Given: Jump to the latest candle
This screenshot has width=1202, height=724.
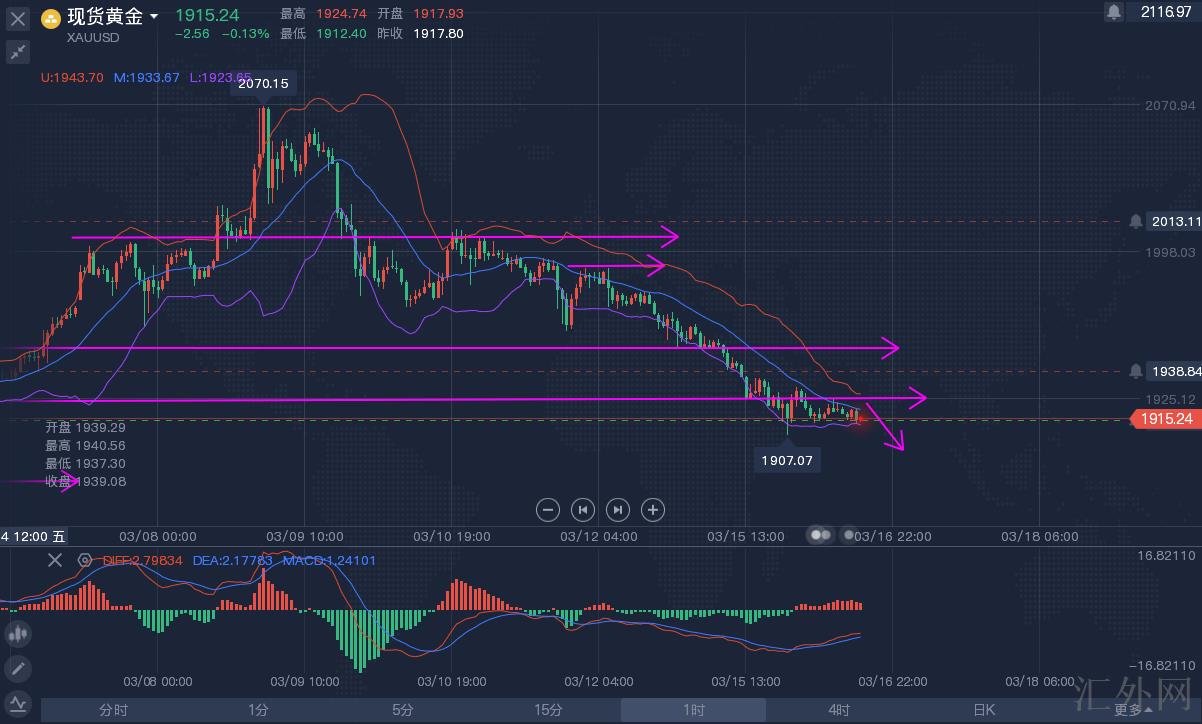Looking at the screenshot, I should (617, 509).
